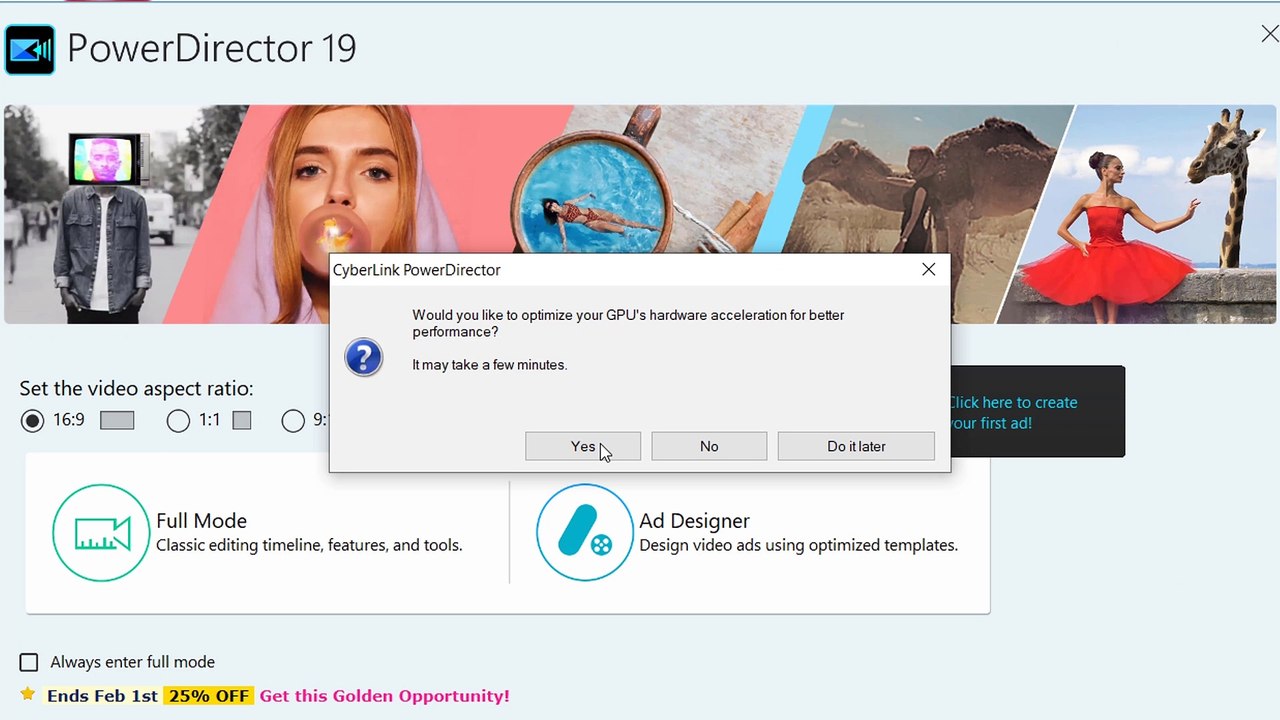Click 'It may take a few minutes.' text
The height and width of the screenshot is (720, 1280).
(490, 365)
